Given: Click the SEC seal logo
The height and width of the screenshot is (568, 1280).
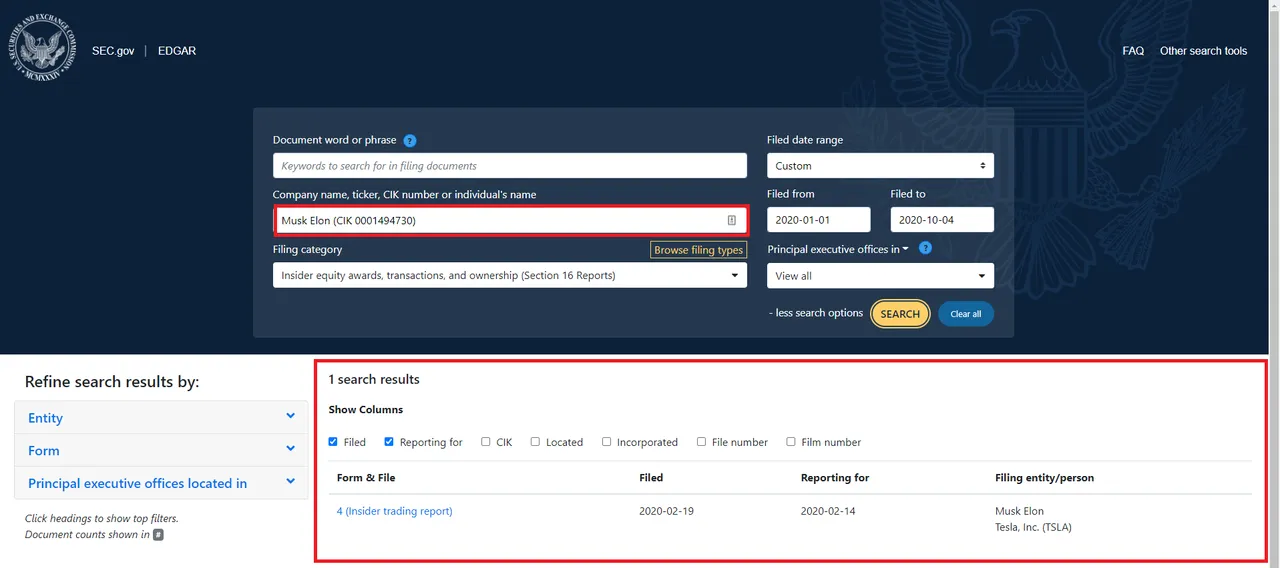Looking at the screenshot, I should pos(42,48).
